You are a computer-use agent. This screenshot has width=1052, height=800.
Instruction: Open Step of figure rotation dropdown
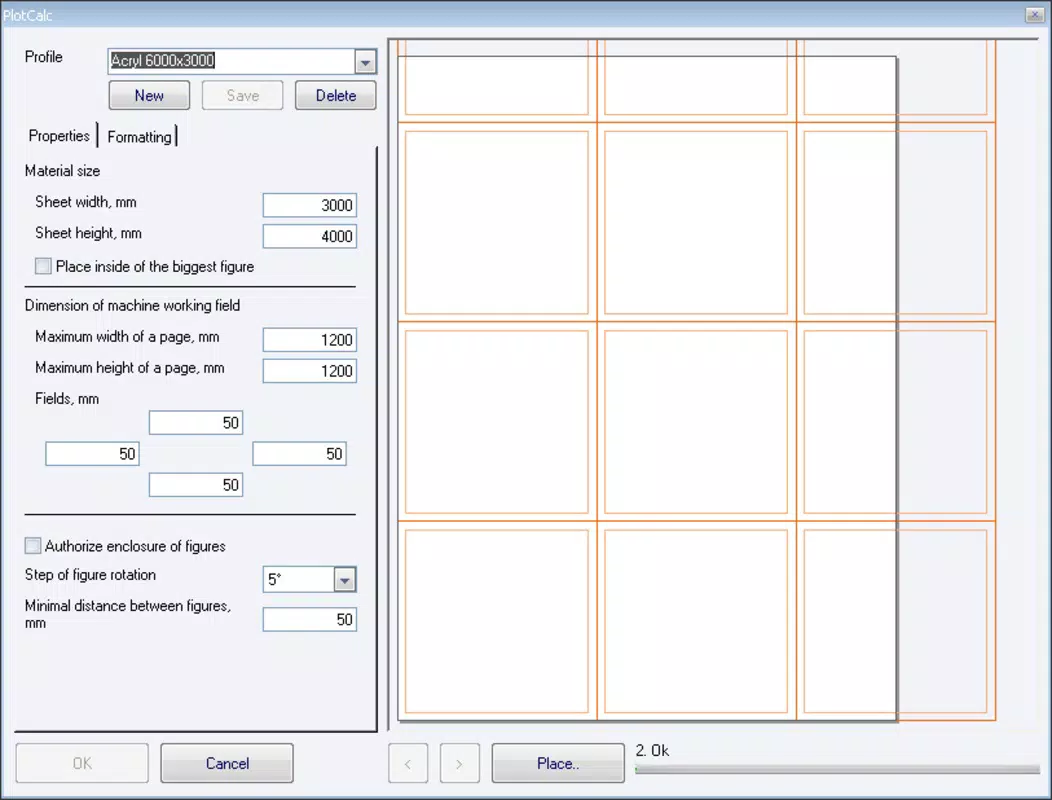tap(344, 580)
